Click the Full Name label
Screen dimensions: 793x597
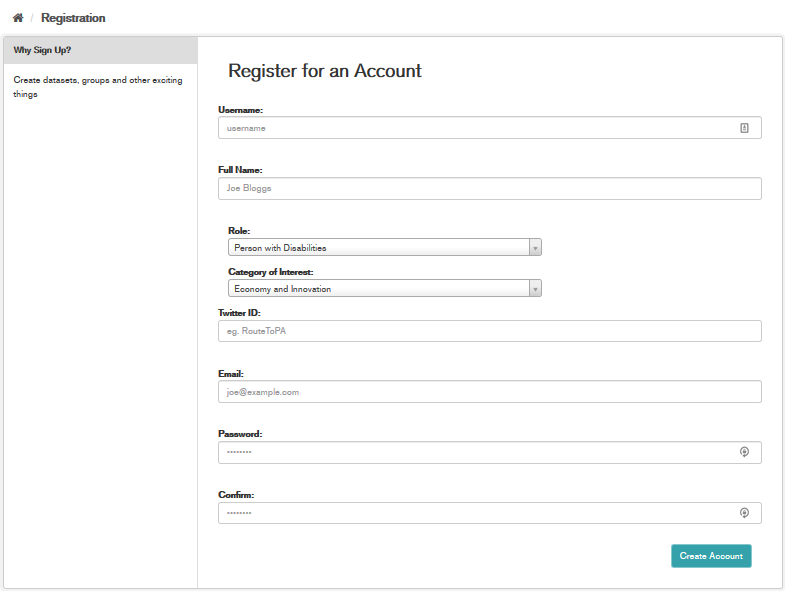click(x=240, y=170)
